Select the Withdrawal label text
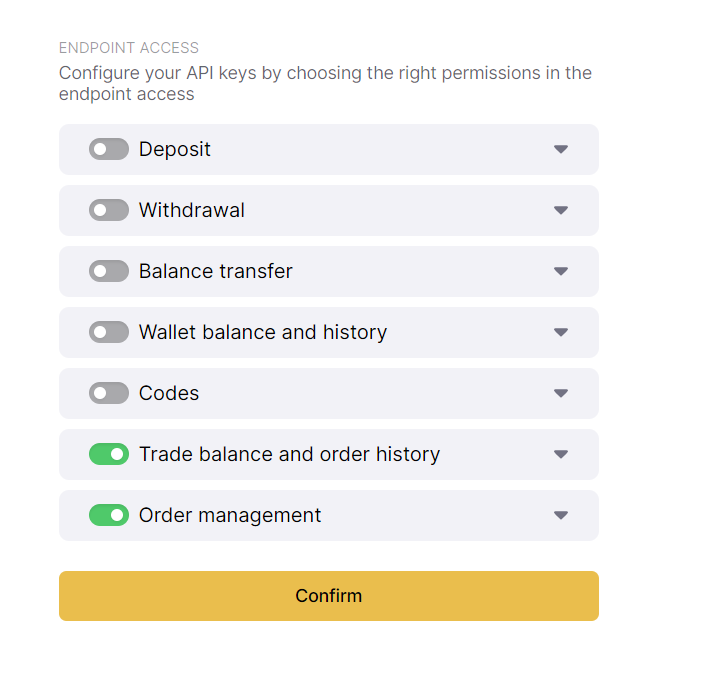 coord(192,210)
